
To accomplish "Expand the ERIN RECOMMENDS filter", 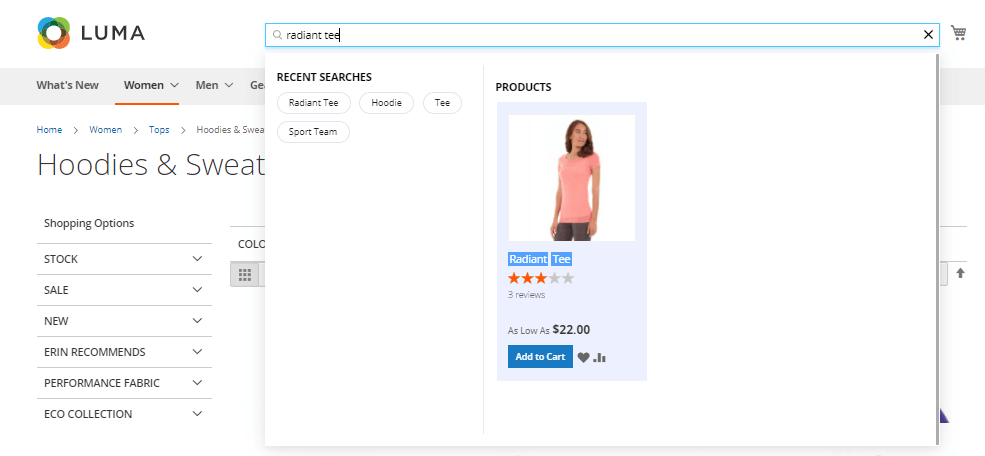I will click(124, 352).
